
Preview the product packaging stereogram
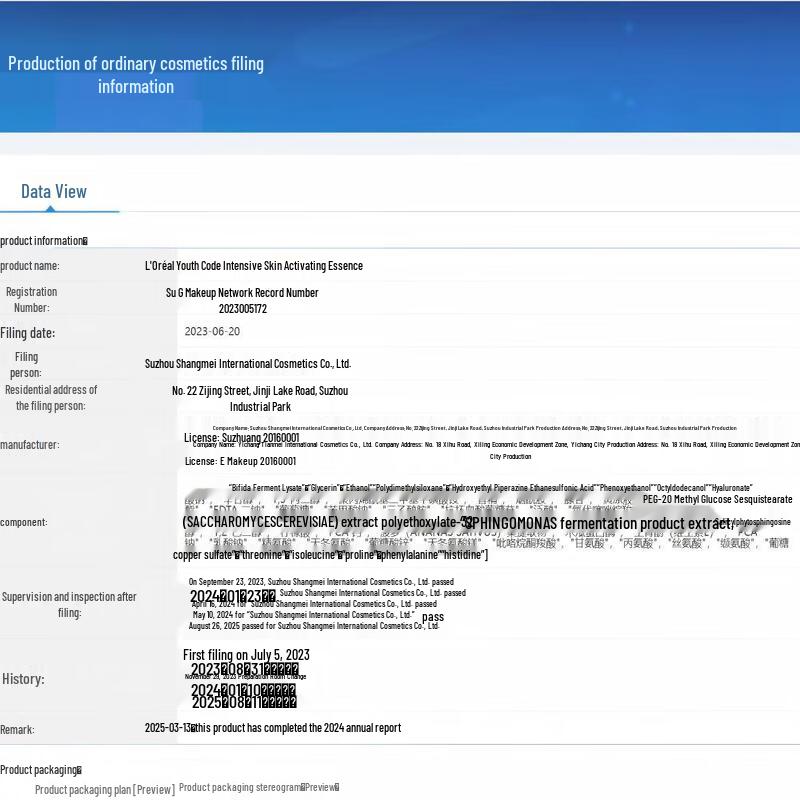258,787
